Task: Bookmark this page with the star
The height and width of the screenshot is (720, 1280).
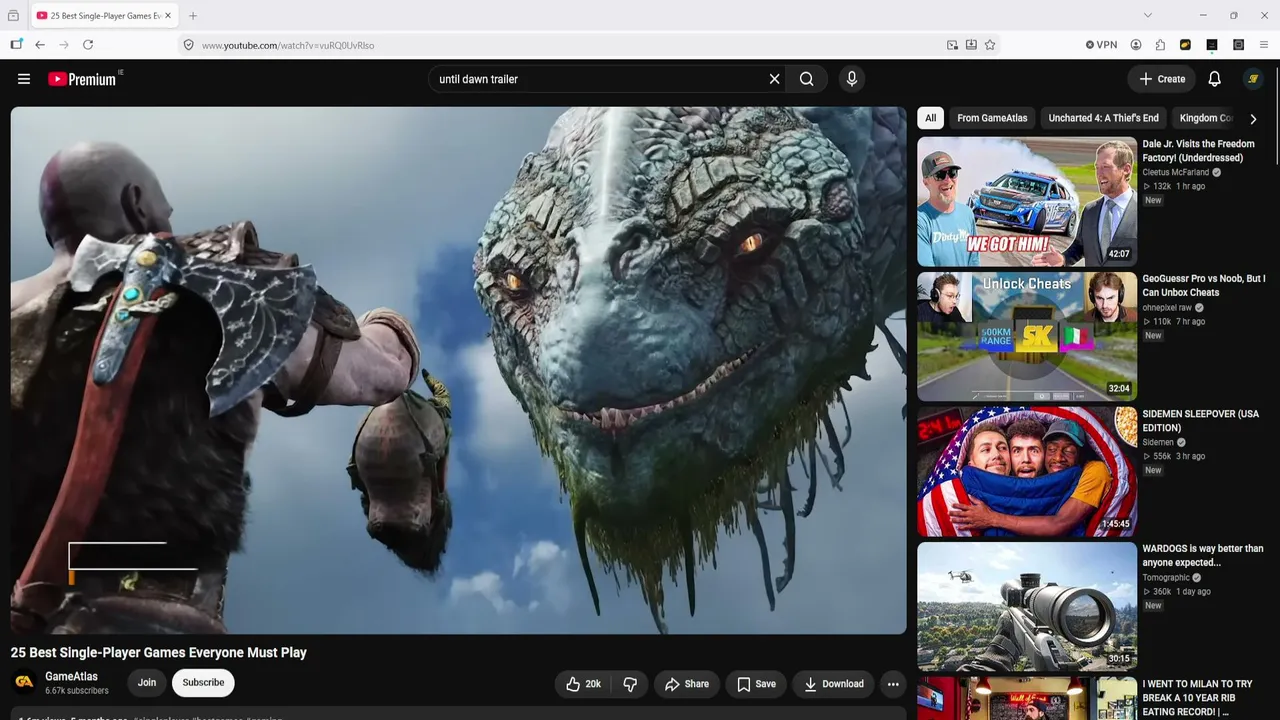Action: pos(990,45)
